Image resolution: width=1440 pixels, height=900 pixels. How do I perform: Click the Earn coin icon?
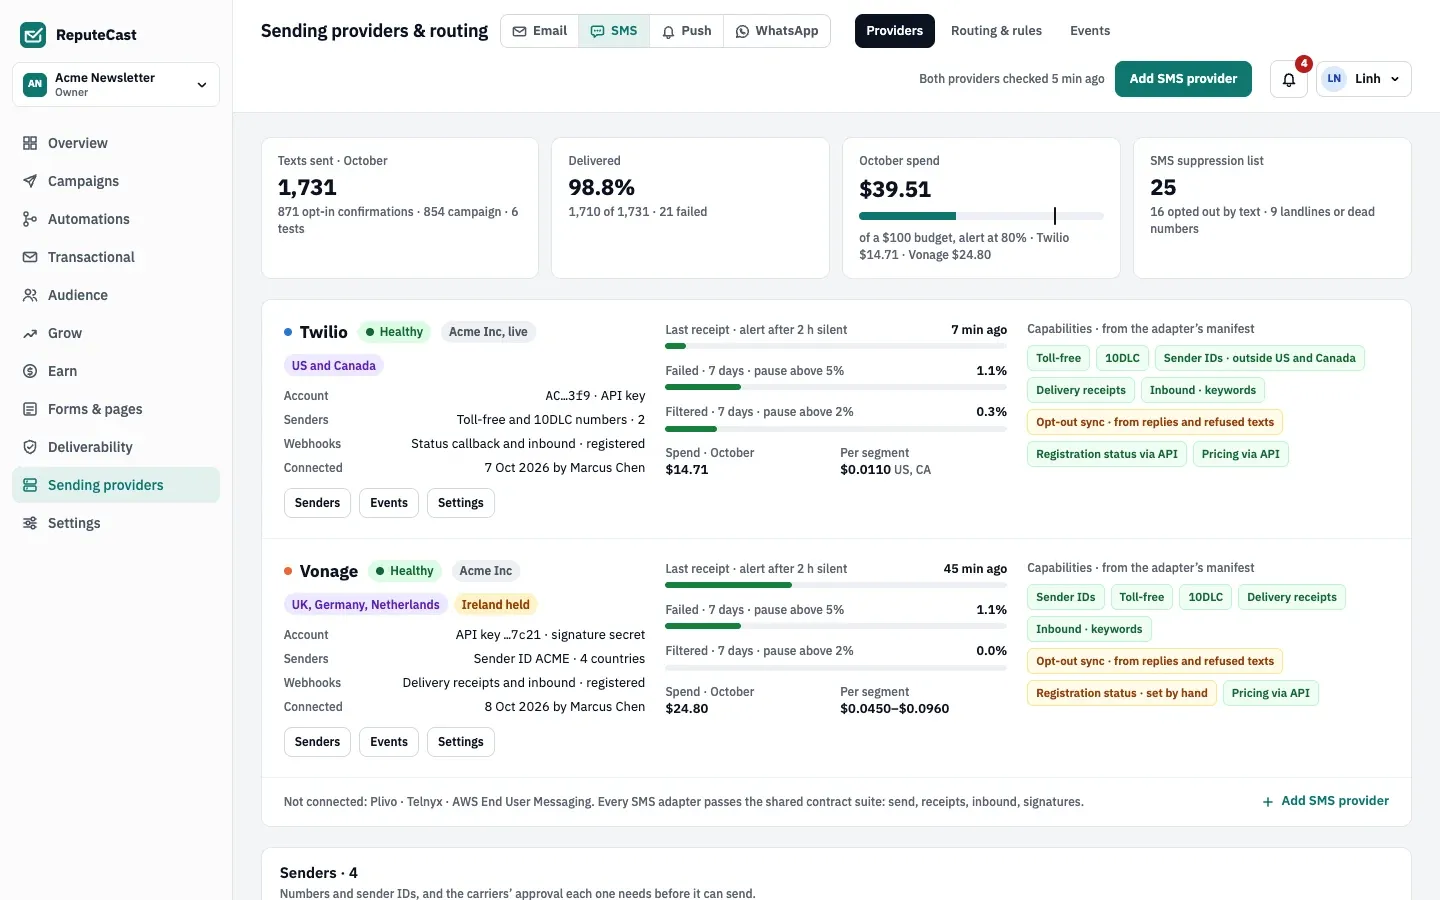[30, 371]
